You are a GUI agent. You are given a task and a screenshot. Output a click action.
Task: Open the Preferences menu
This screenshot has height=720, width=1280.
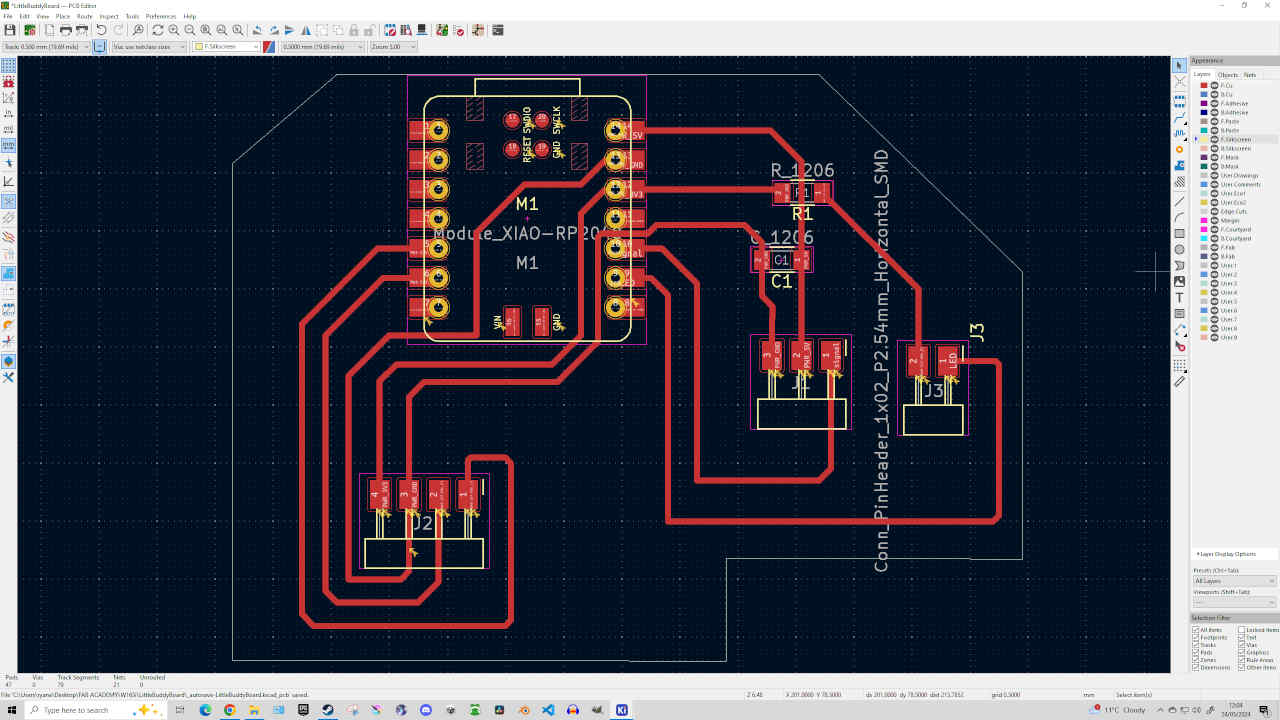(161, 16)
